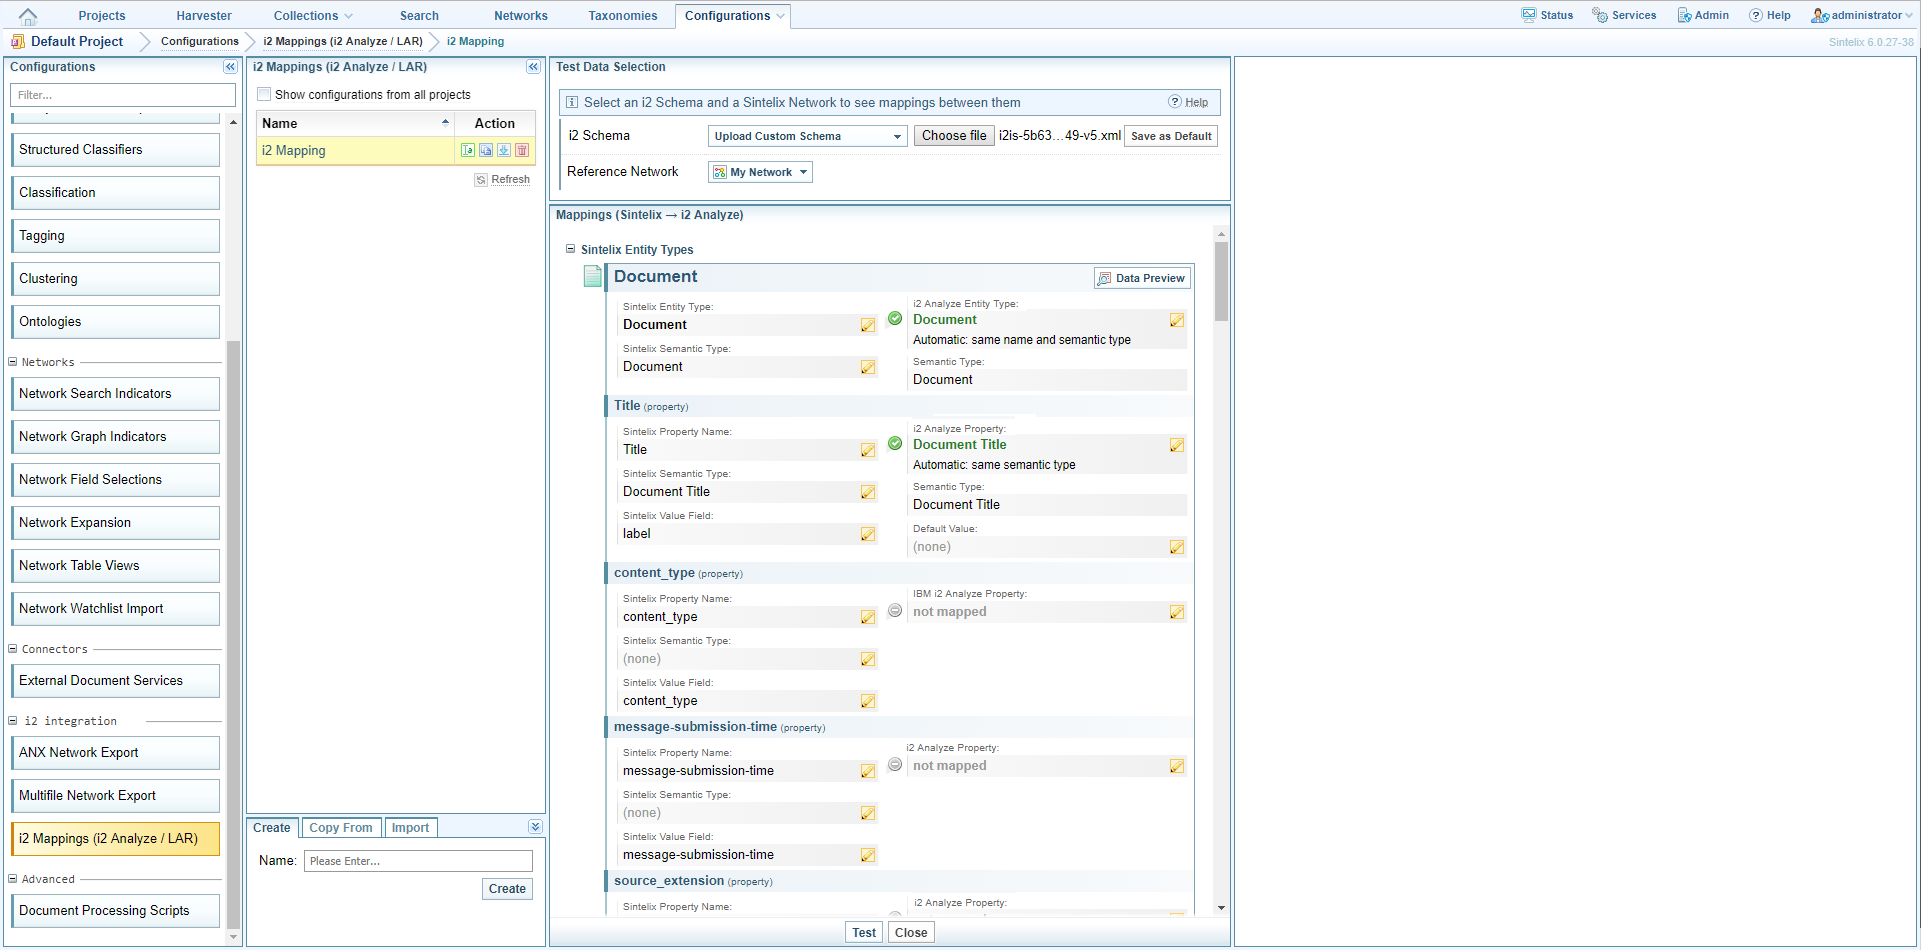
Task: Click the copy icon for i2 Mapping
Action: 486,150
